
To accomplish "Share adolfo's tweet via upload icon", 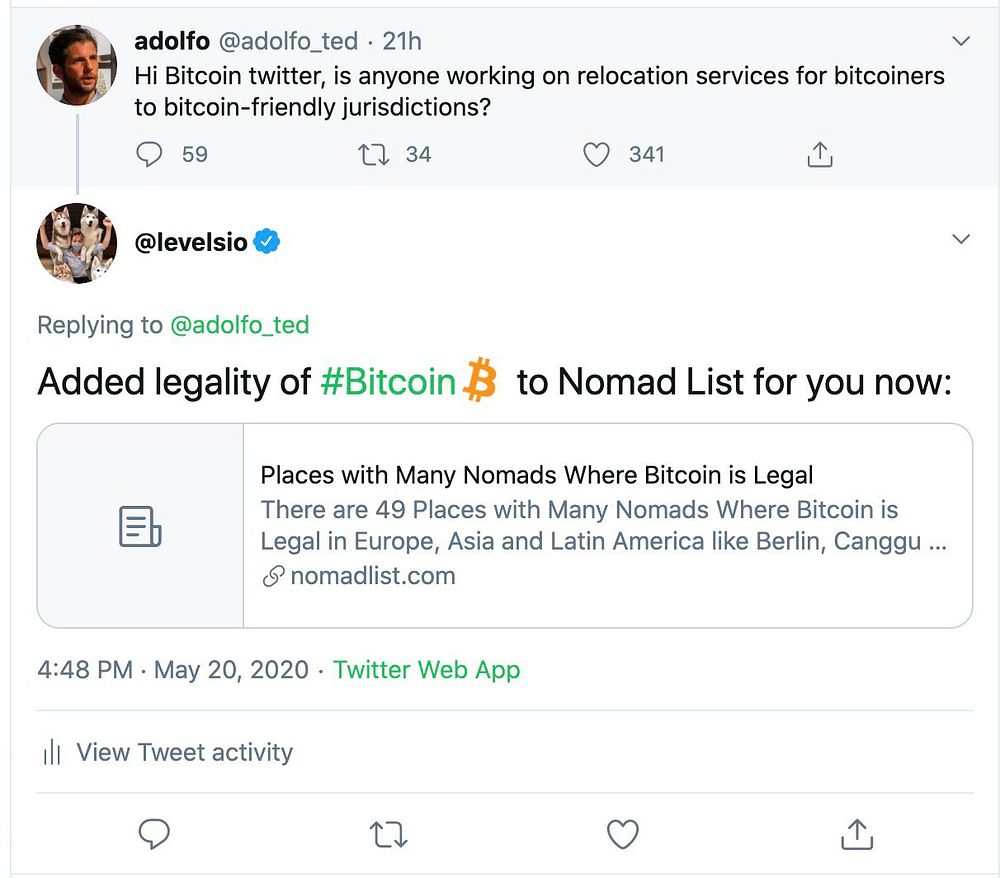I will [819, 154].
